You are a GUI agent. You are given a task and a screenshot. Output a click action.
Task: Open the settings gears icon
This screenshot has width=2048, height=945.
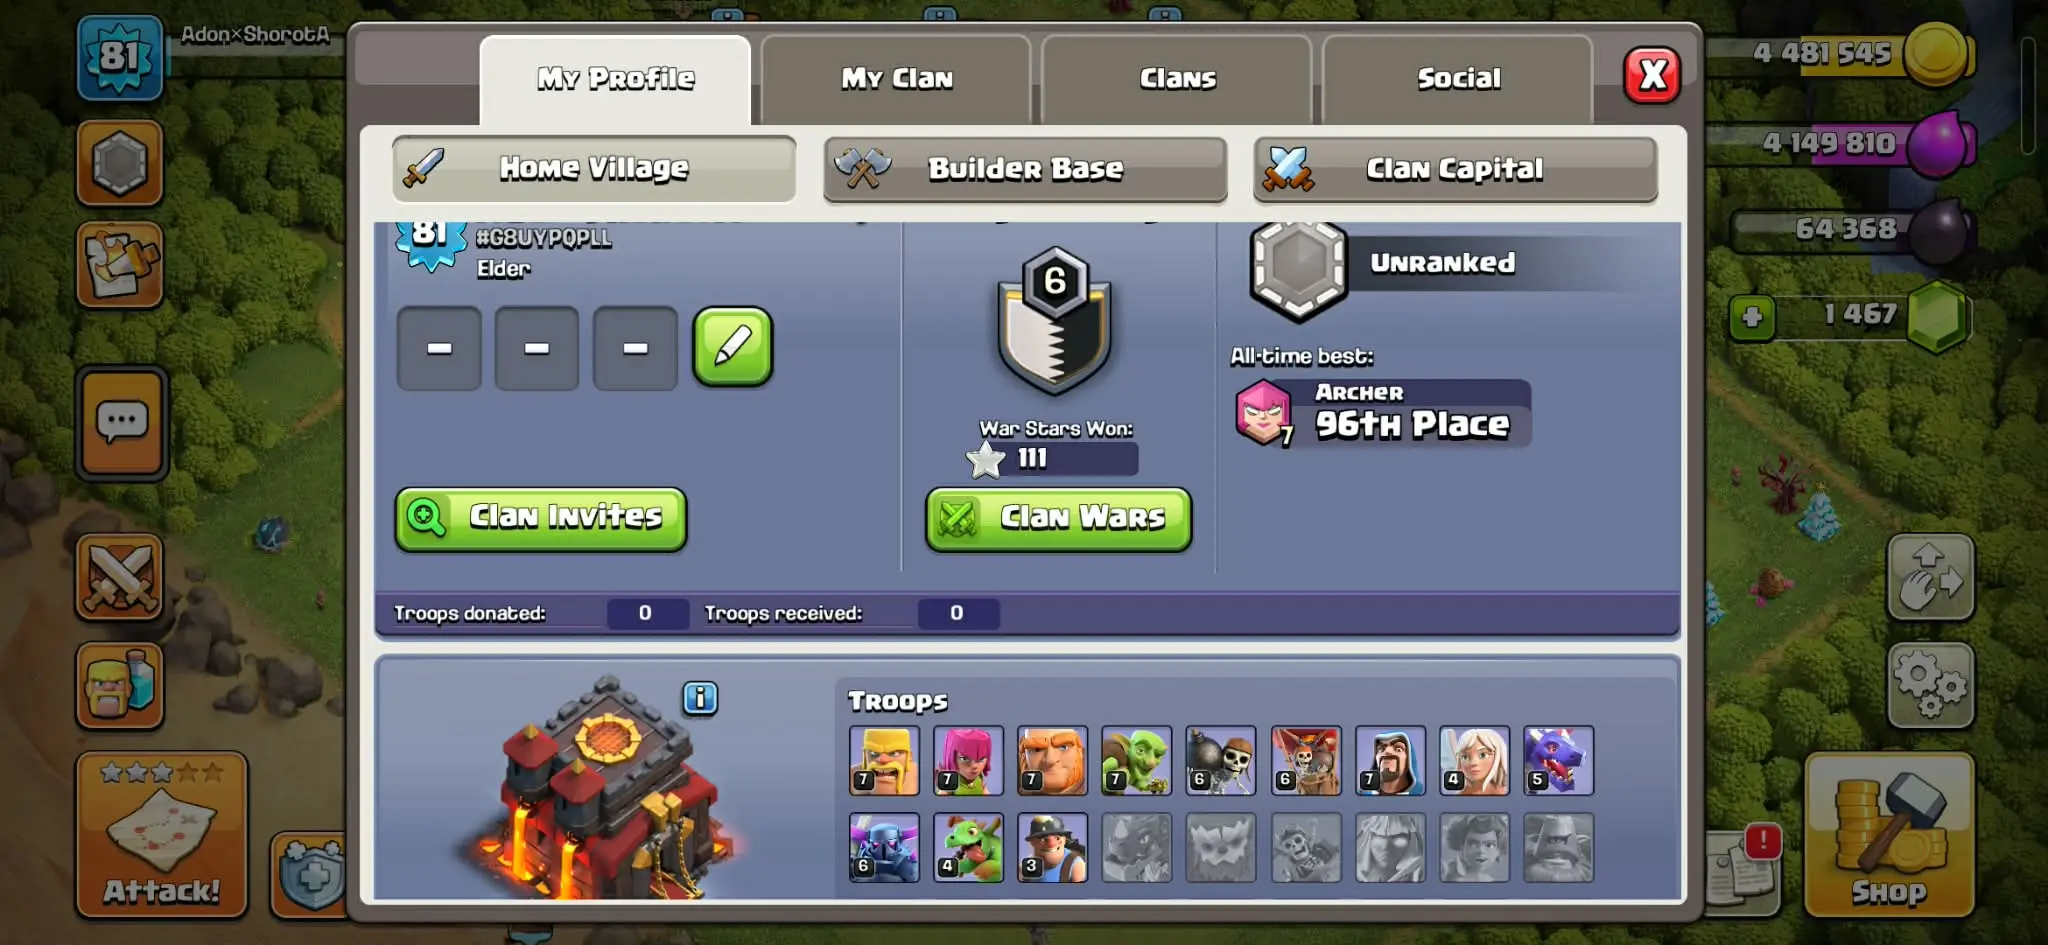tap(1930, 685)
